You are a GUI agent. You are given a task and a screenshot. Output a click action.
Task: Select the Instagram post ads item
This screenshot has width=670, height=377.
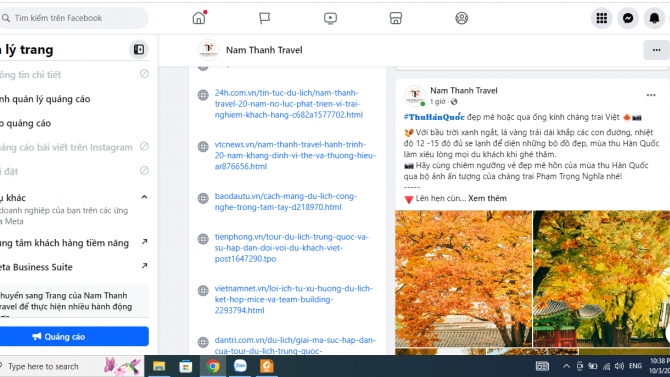[73, 147]
